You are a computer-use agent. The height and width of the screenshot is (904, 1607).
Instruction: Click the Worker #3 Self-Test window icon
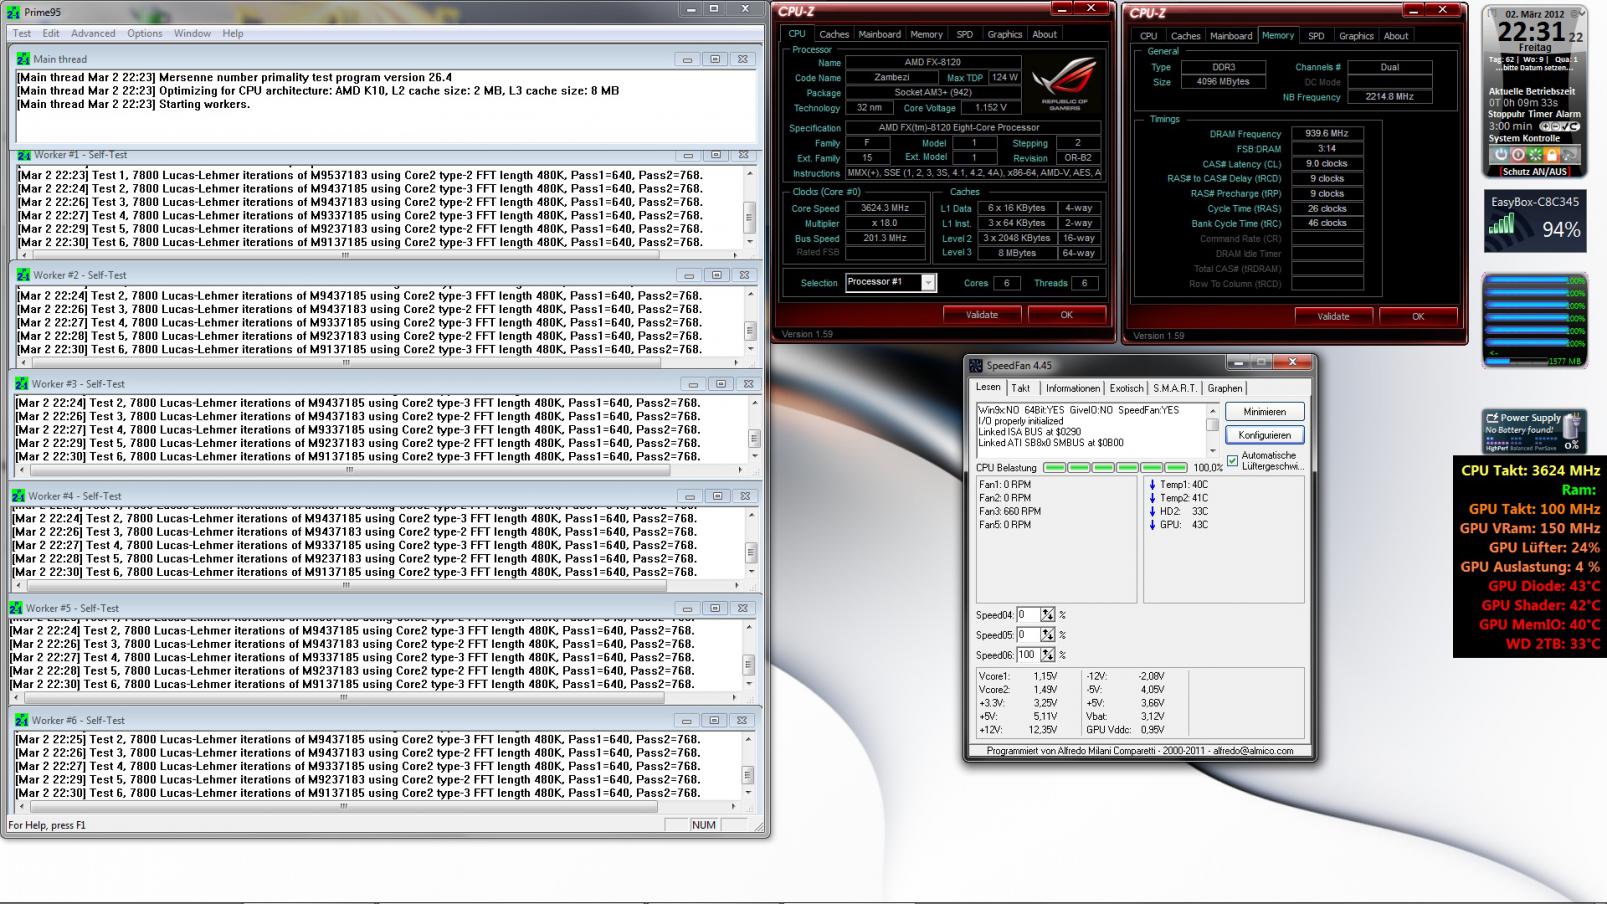pos(22,384)
